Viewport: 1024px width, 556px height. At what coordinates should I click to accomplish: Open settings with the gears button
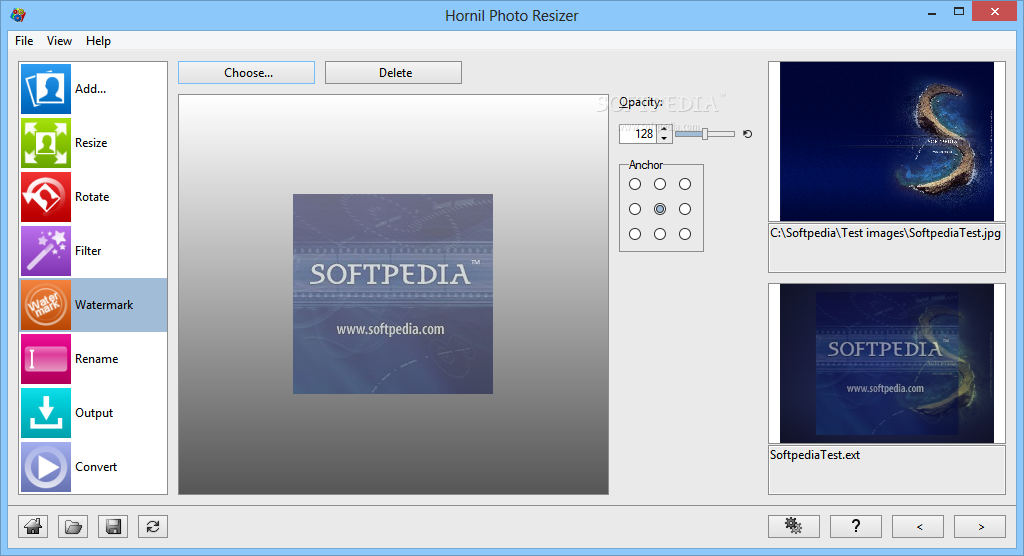[x=793, y=526]
